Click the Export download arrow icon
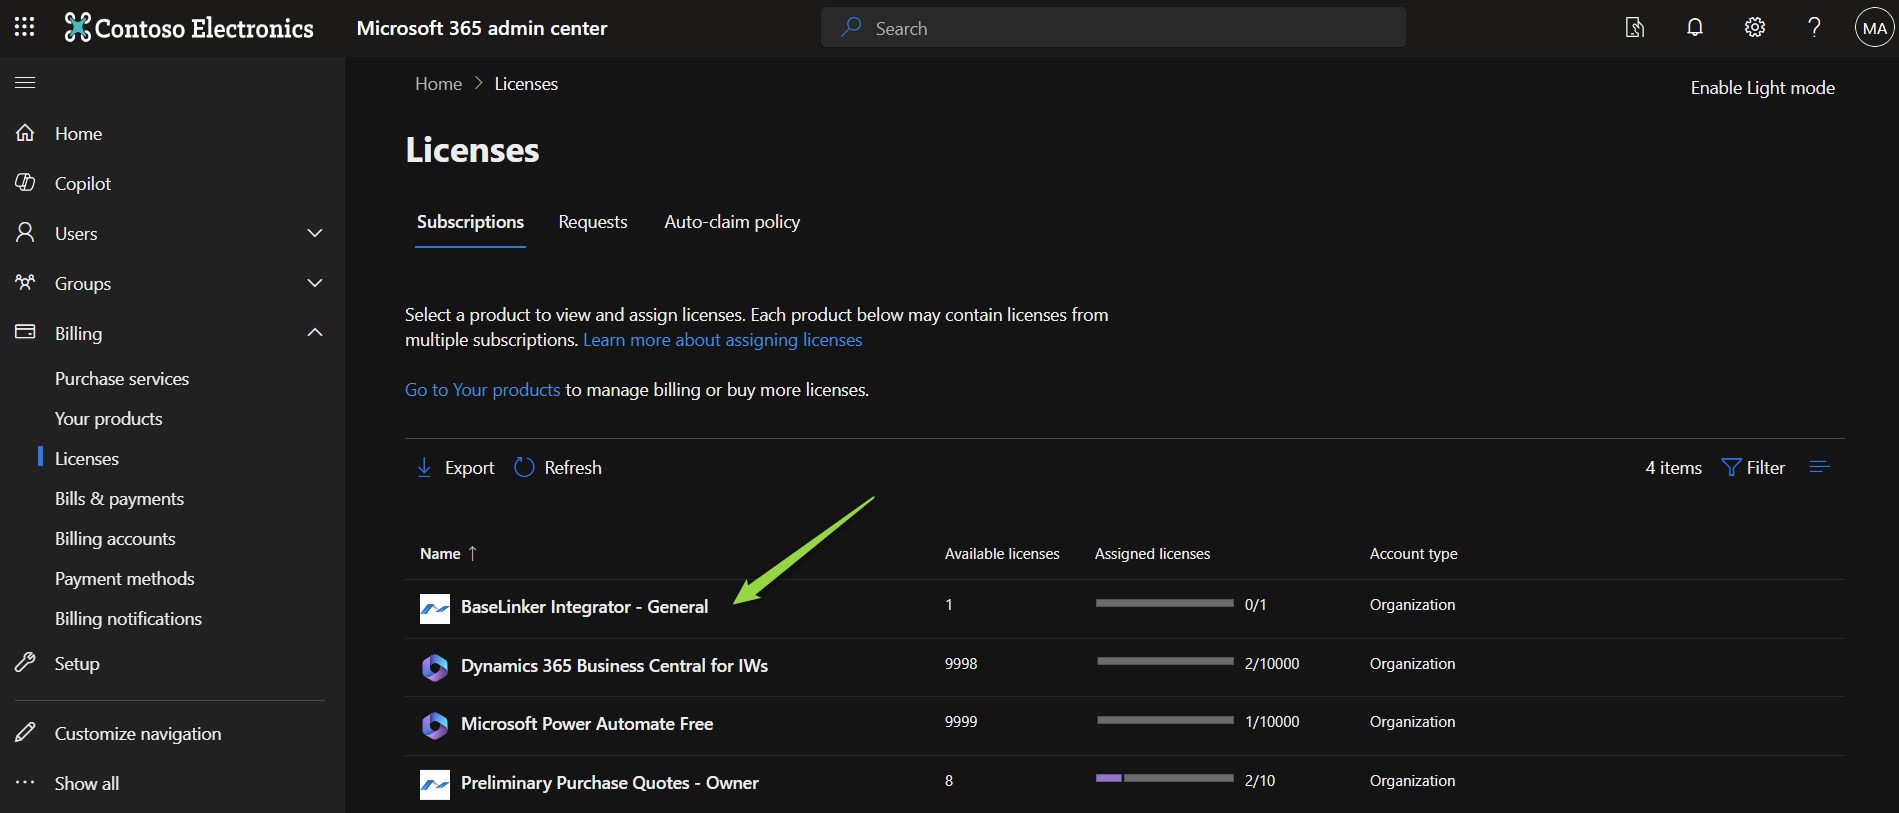This screenshot has width=1899, height=813. (x=424, y=467)
